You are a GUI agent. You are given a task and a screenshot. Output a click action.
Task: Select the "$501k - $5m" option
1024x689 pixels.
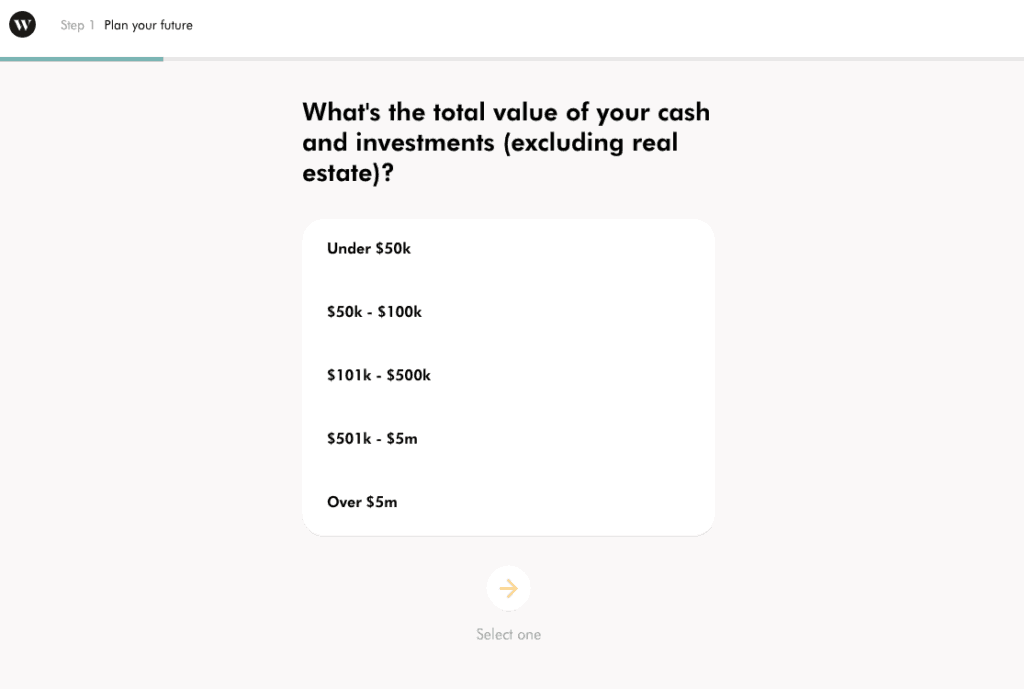pyautogui.click(x=371, y=438)
